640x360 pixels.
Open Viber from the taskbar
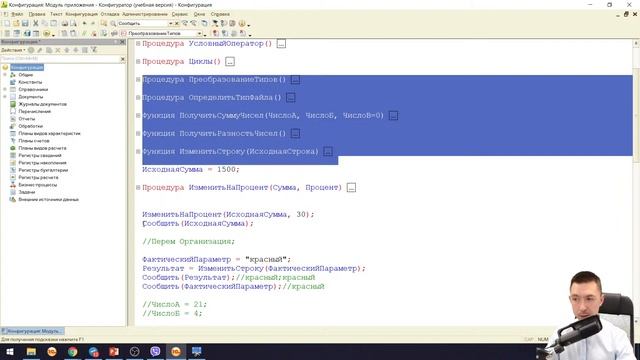pos(155,351)
